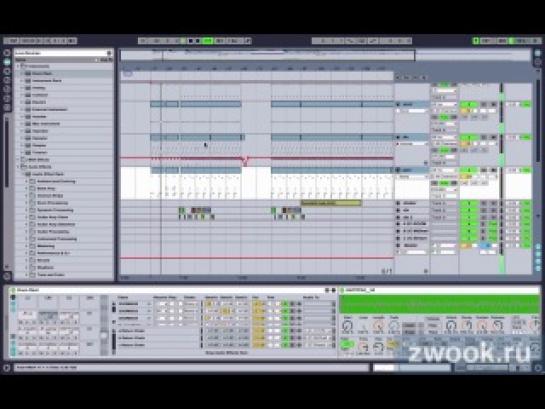
Task: Collapse the Instruments folder in the browser
Action: (18, 66)
